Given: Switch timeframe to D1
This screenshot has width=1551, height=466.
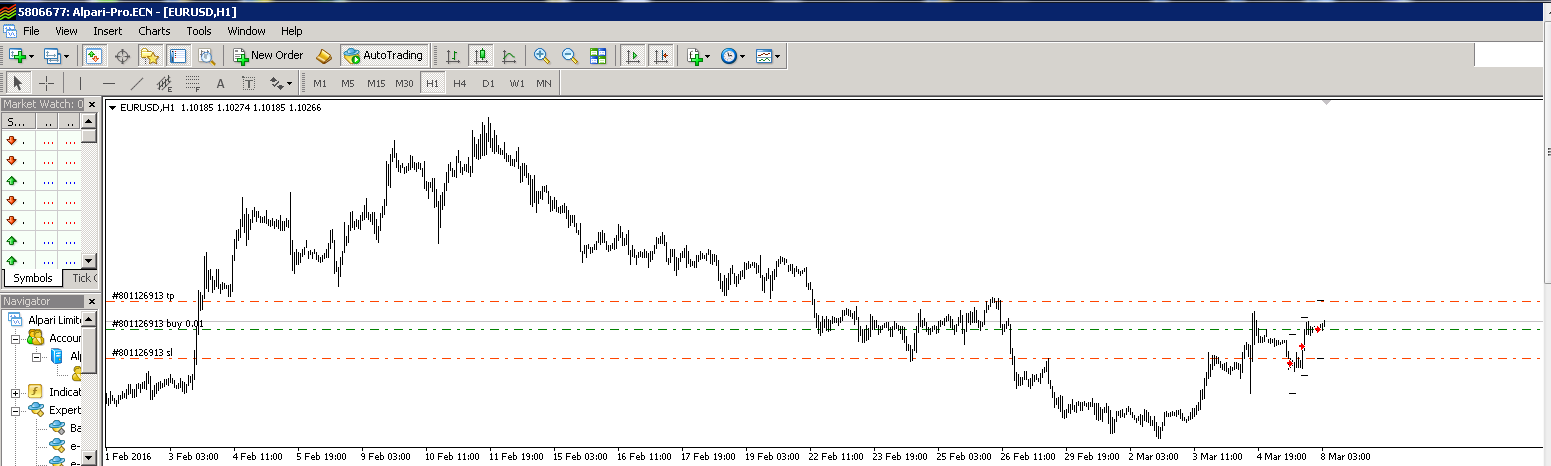Looking at the screenshot, I should pyautogui.click(x=488, y=83).
